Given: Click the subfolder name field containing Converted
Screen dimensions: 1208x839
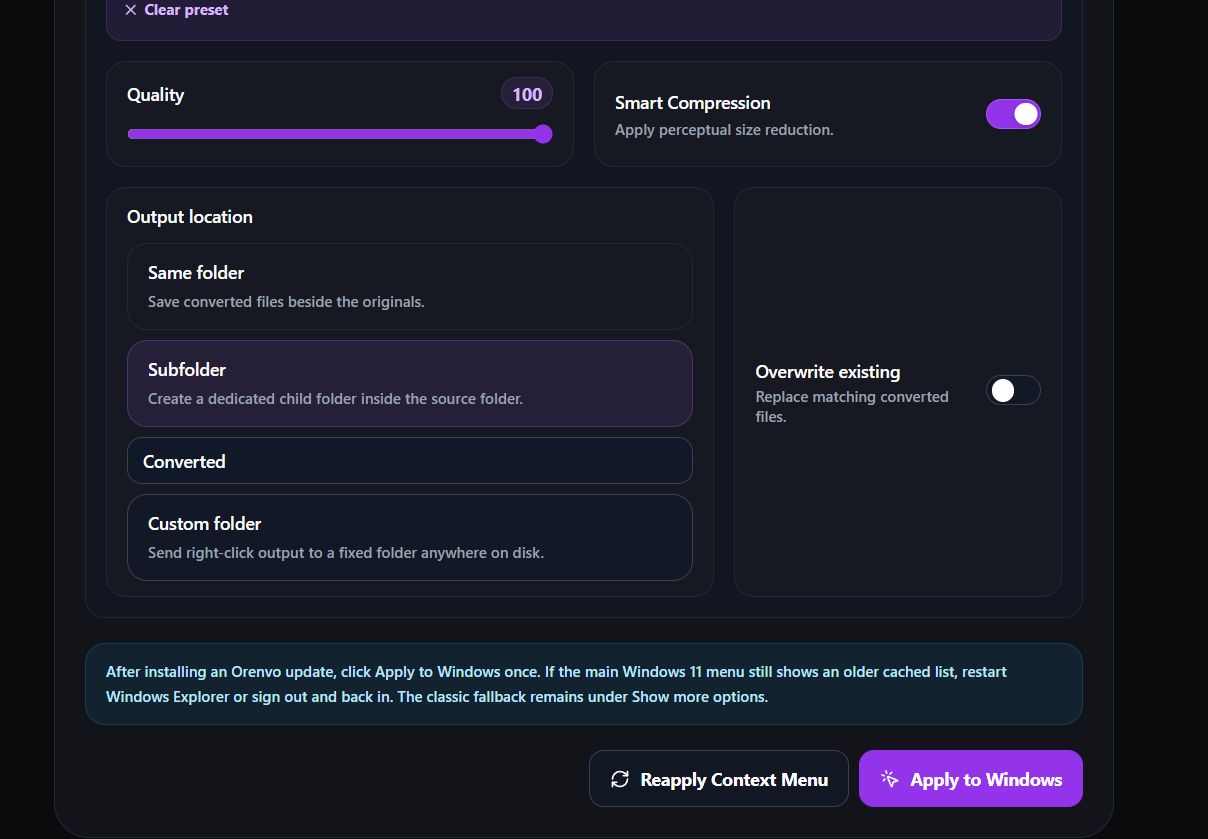Looking at the screenshot, I should (x=410, y=461).
